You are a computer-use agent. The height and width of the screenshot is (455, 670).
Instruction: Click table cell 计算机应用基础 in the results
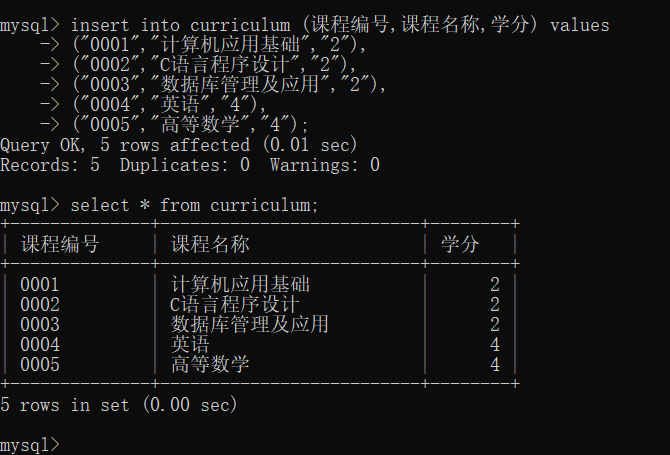(x=240, y=285)
